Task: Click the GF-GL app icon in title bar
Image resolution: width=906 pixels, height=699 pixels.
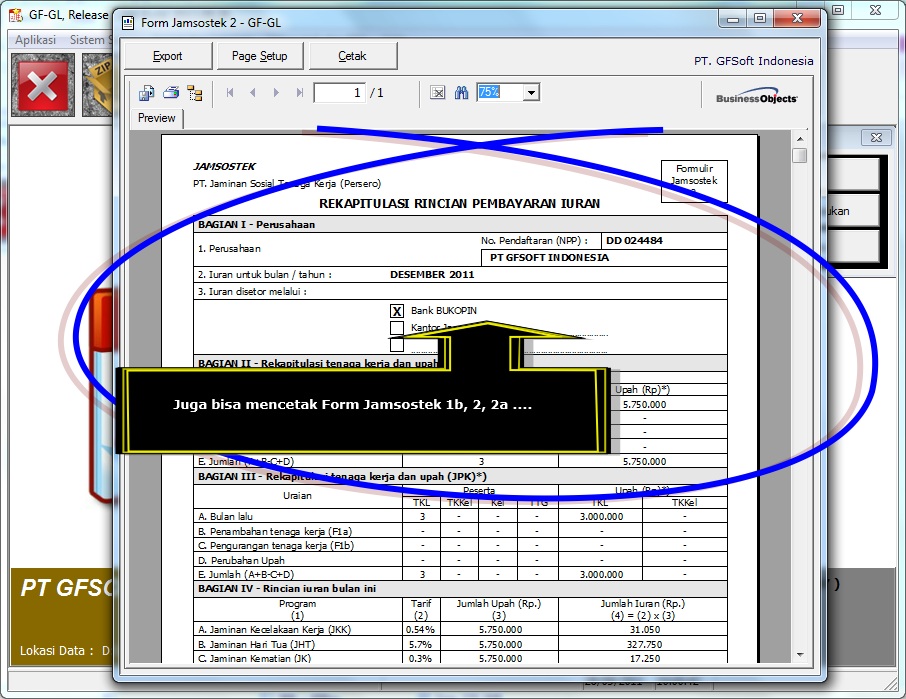Action: click(16, 14)
